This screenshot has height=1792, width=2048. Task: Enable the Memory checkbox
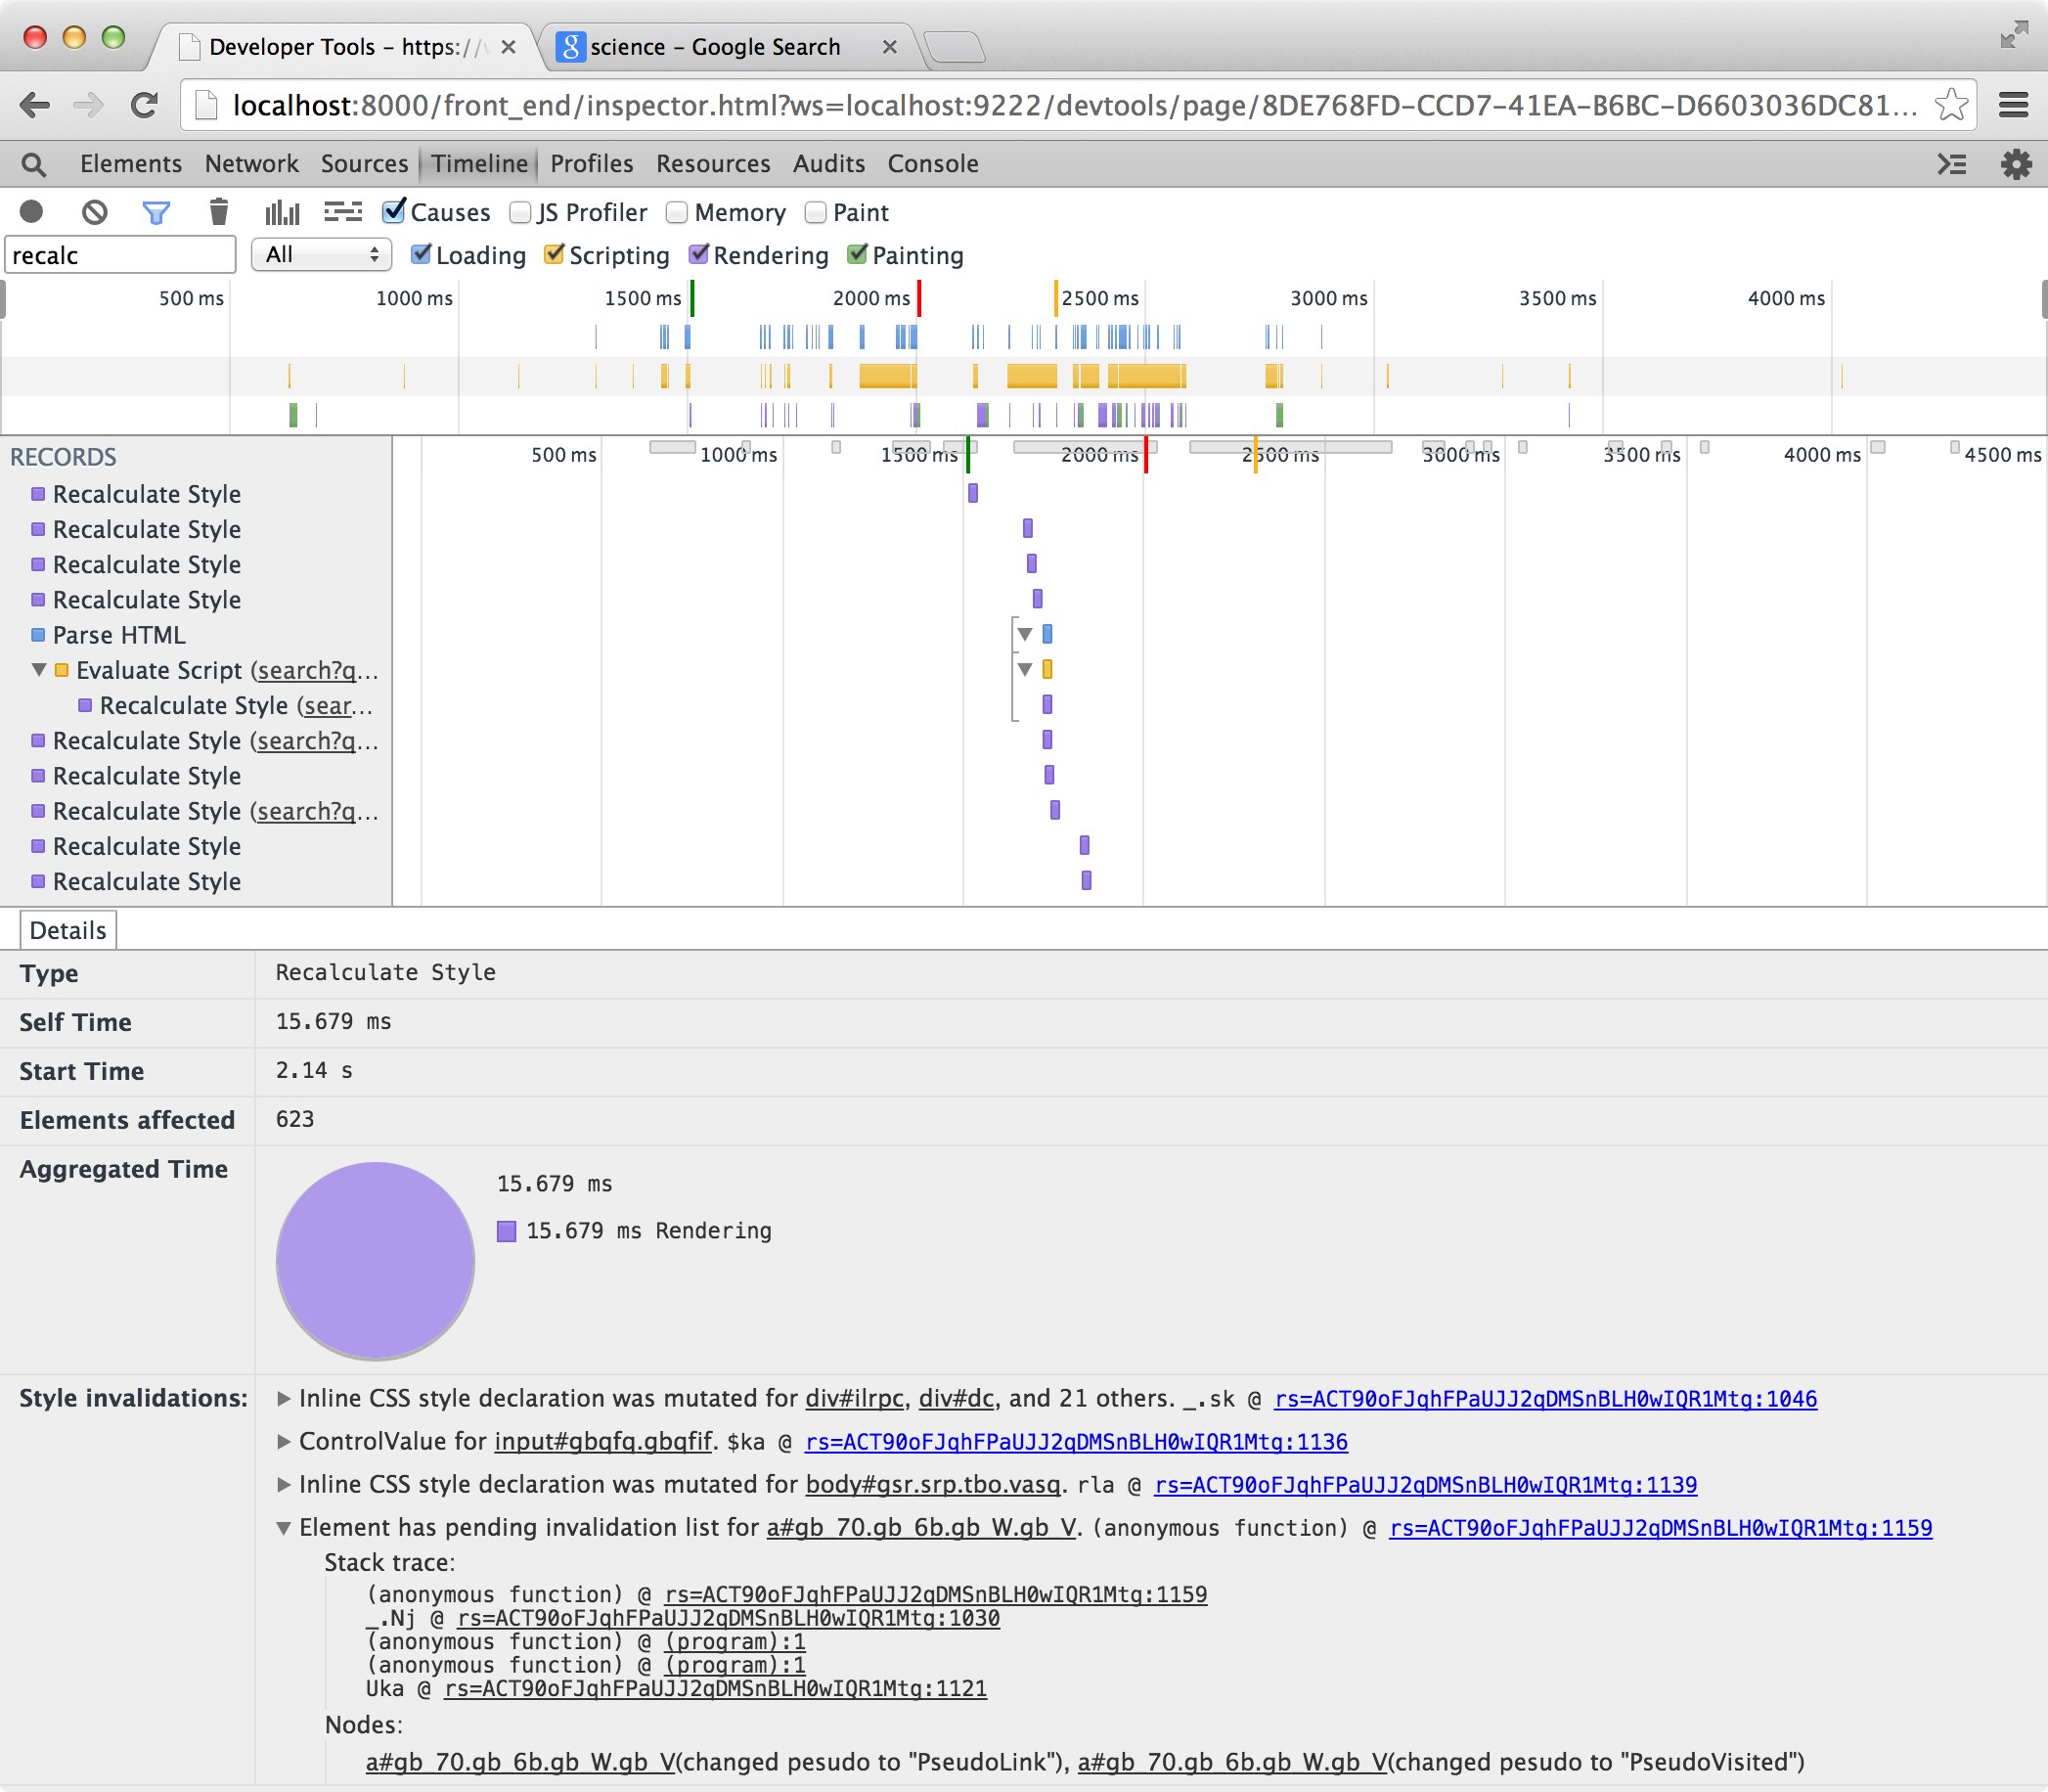pyautogui.click(x=677, y=212)
